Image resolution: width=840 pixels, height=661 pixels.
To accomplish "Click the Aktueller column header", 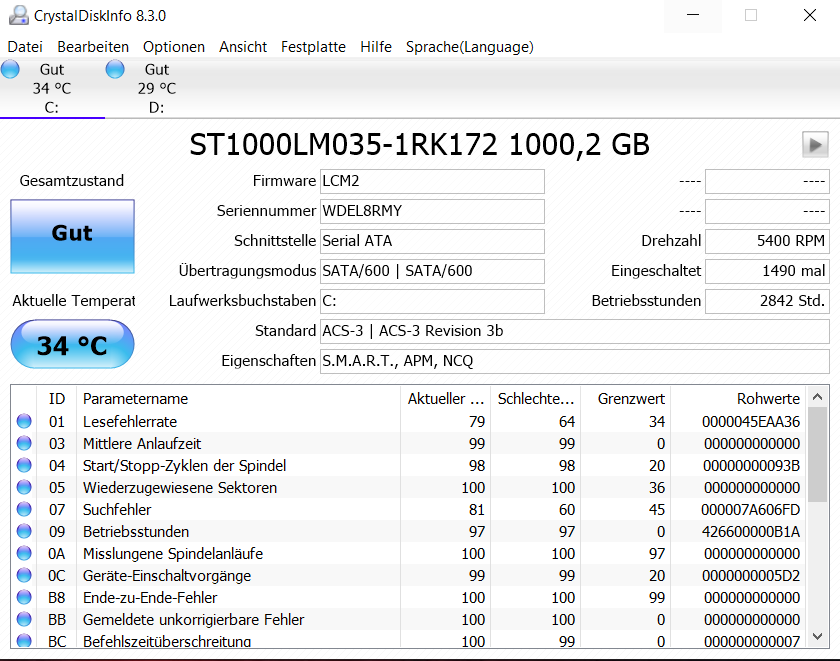I will pos(446,399).
